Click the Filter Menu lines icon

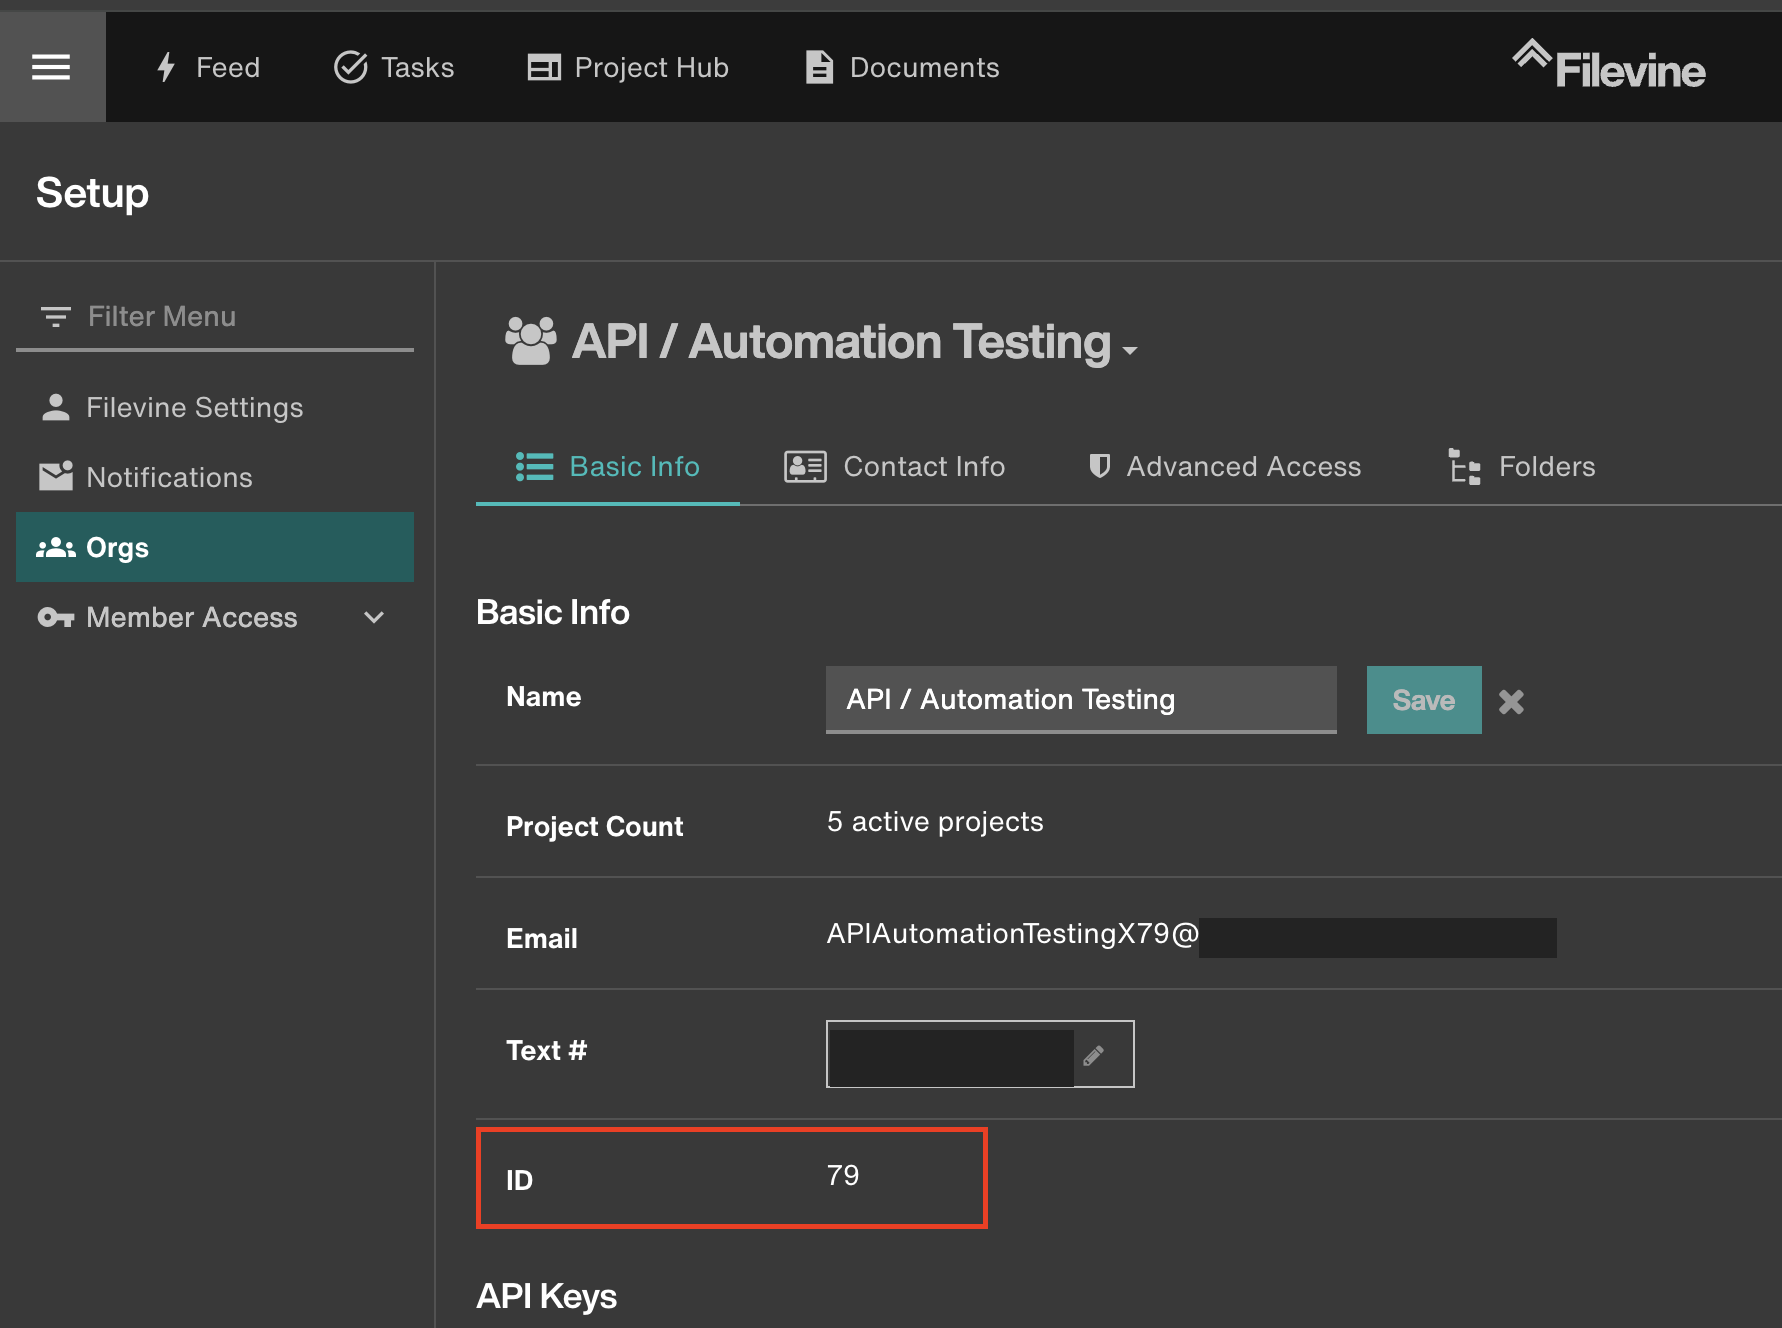pyautogui.click(x=55, y=317)
